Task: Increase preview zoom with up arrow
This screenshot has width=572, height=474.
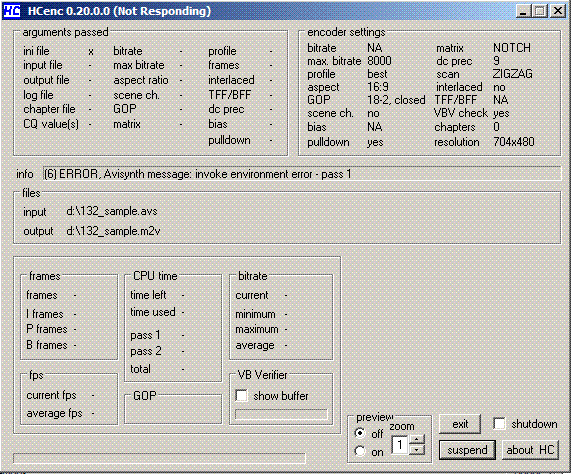Action: pos(417,439)
